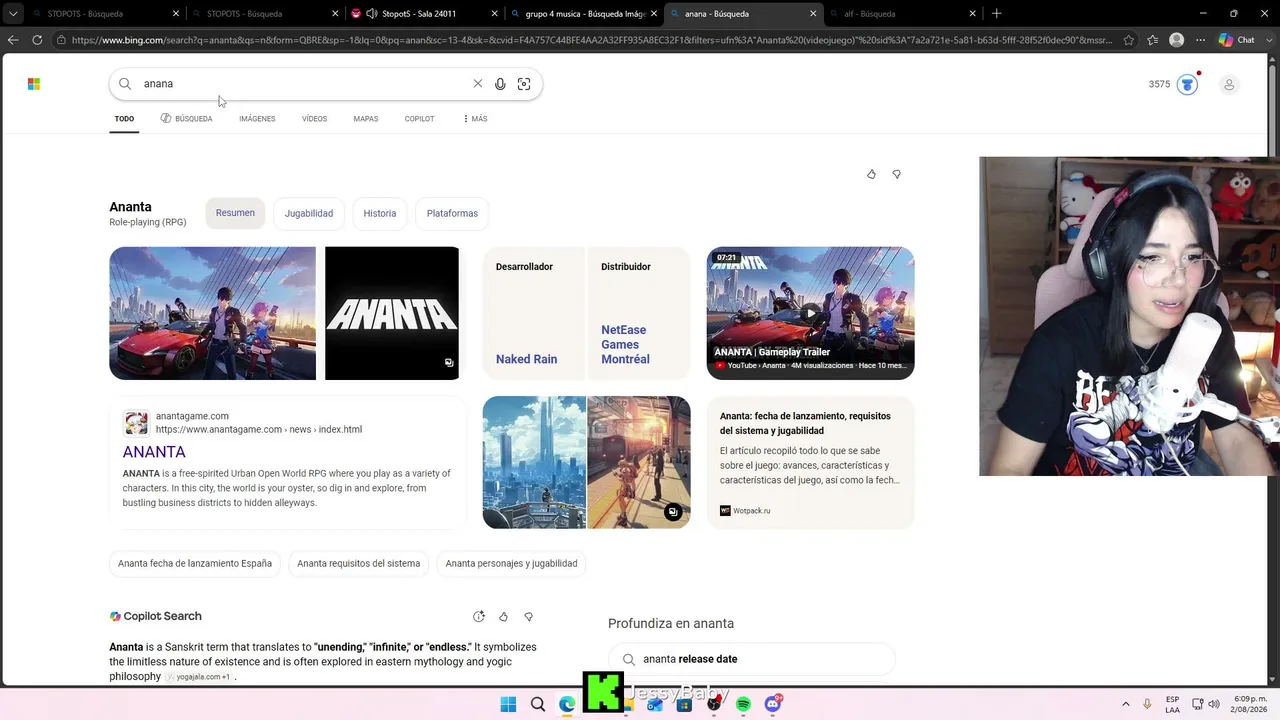Viewport: 1280px width, 720px height.
Task: Clear the Bing search text with X
Action: 478,84
